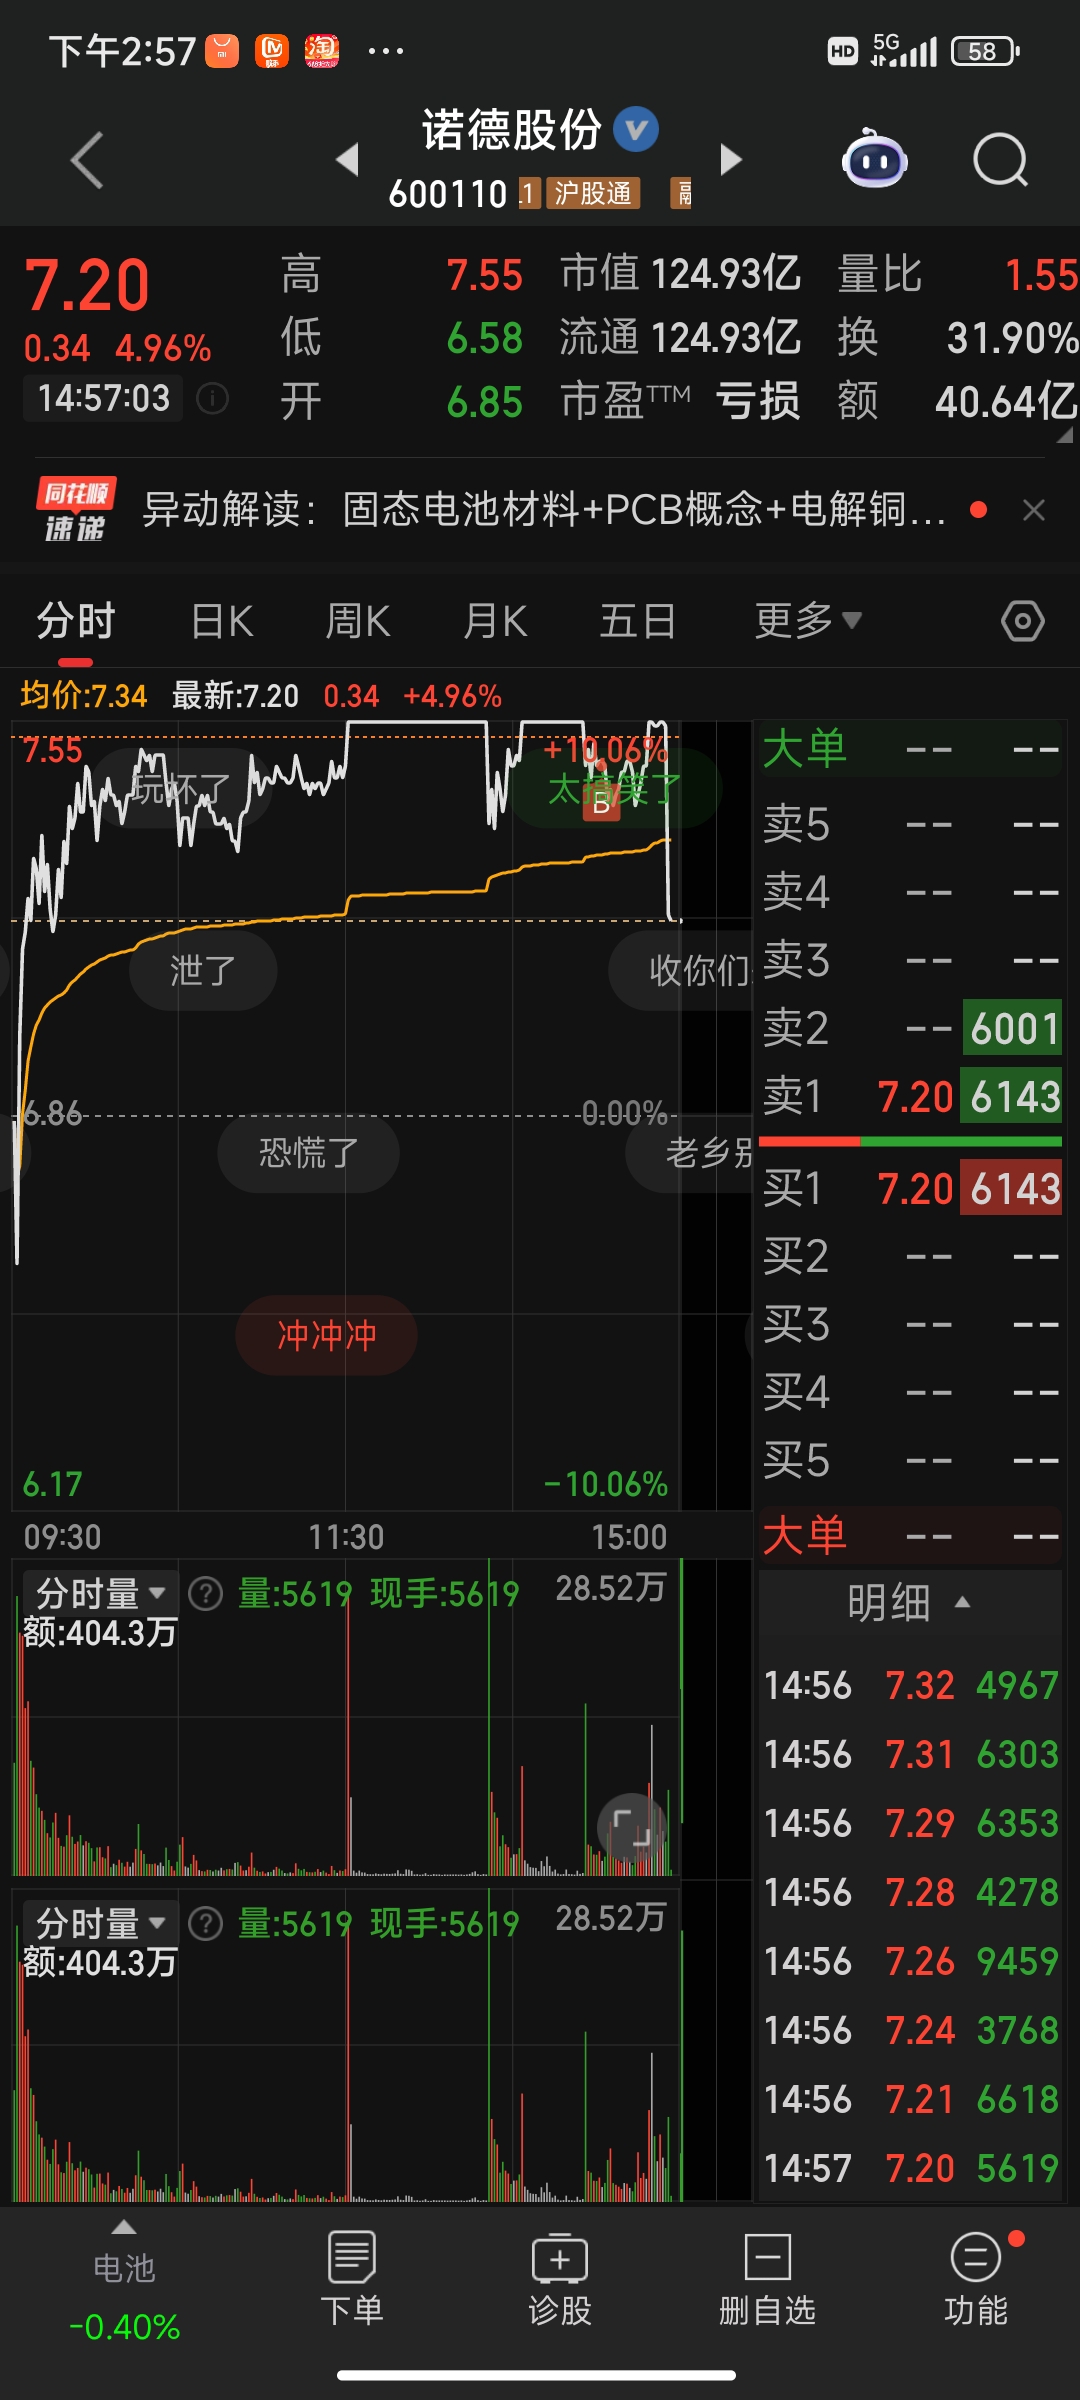Screen dimensions: 1080x2400
Task: Open chart settings hexagon icon
Action: click(1023, 621)
